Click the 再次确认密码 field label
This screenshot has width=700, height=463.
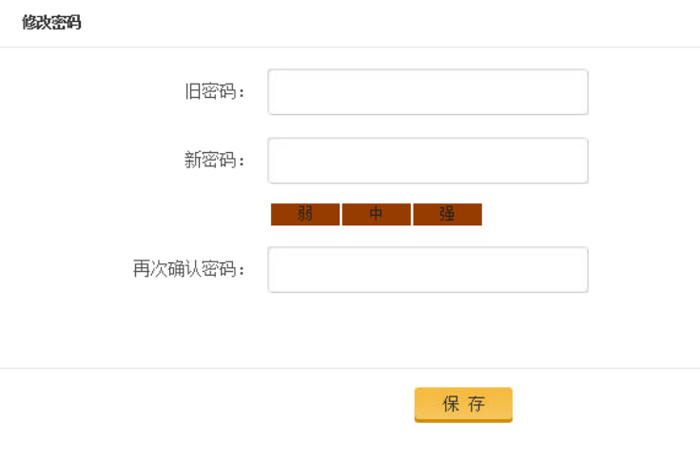[189, 270]
